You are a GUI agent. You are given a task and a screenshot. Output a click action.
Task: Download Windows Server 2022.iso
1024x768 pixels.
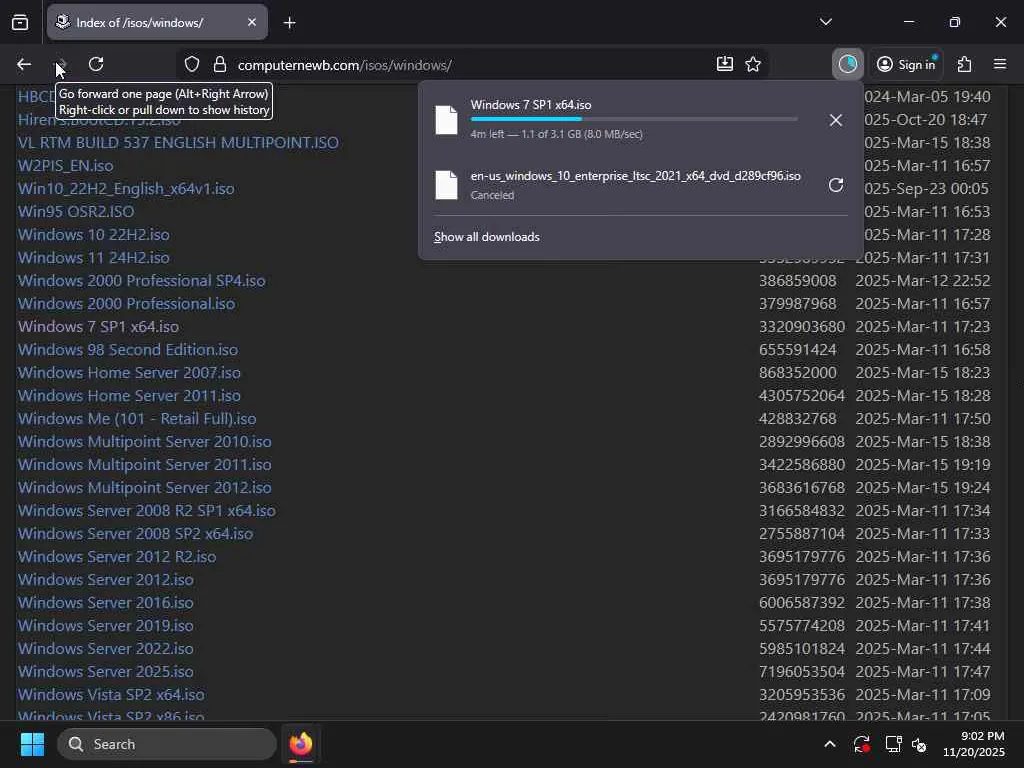point(106,648)
